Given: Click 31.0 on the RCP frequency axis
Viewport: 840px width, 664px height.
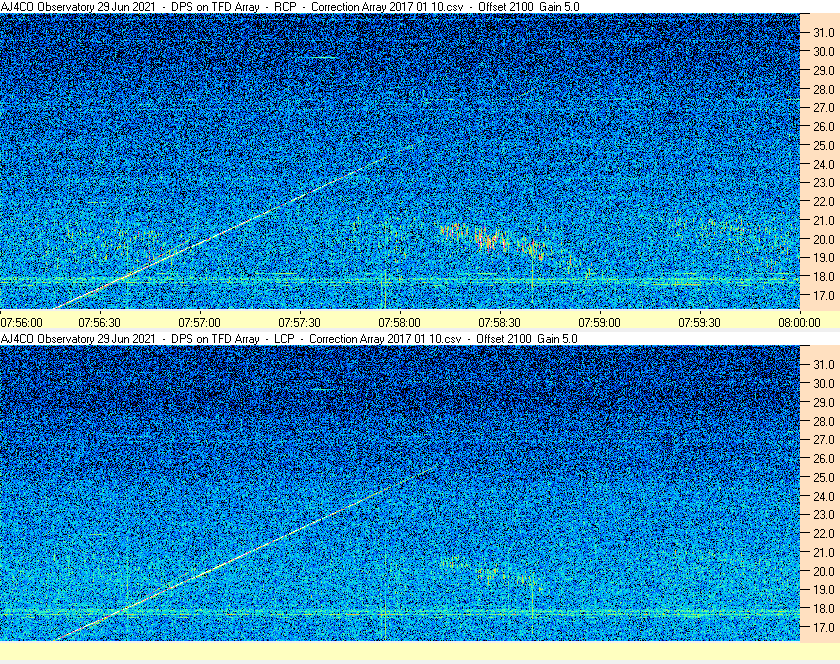Looking at the screenshot, I should pos(824,33).
